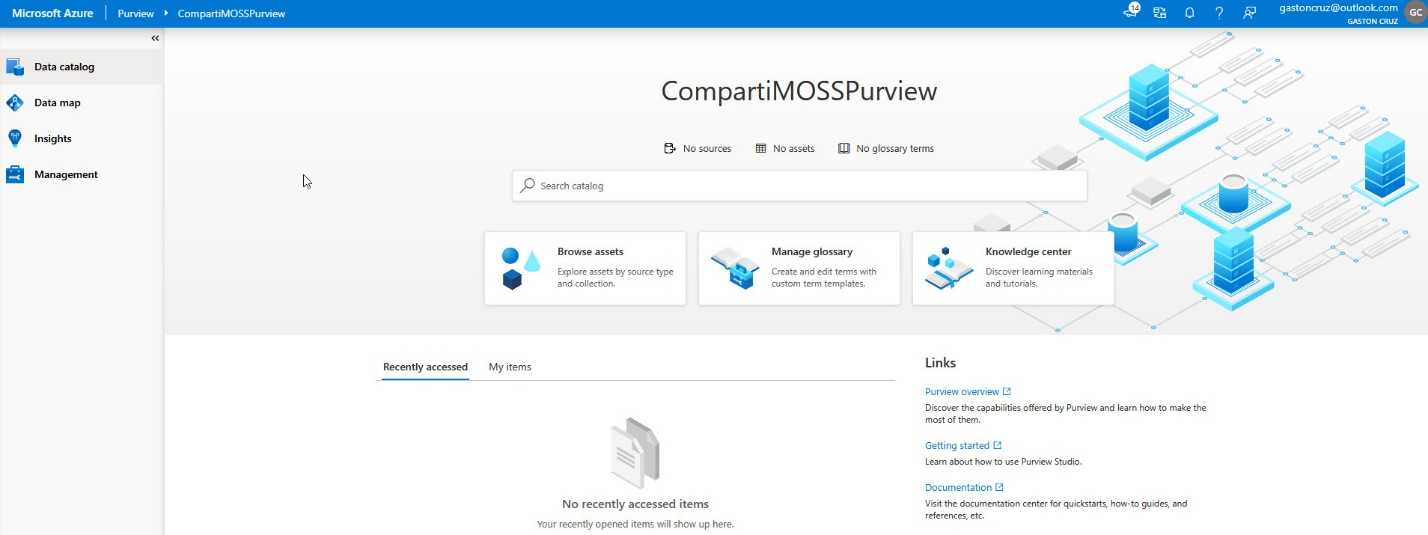Click the Search catalog input field
The image size is (1428, 535).
[x=800, y=186]
